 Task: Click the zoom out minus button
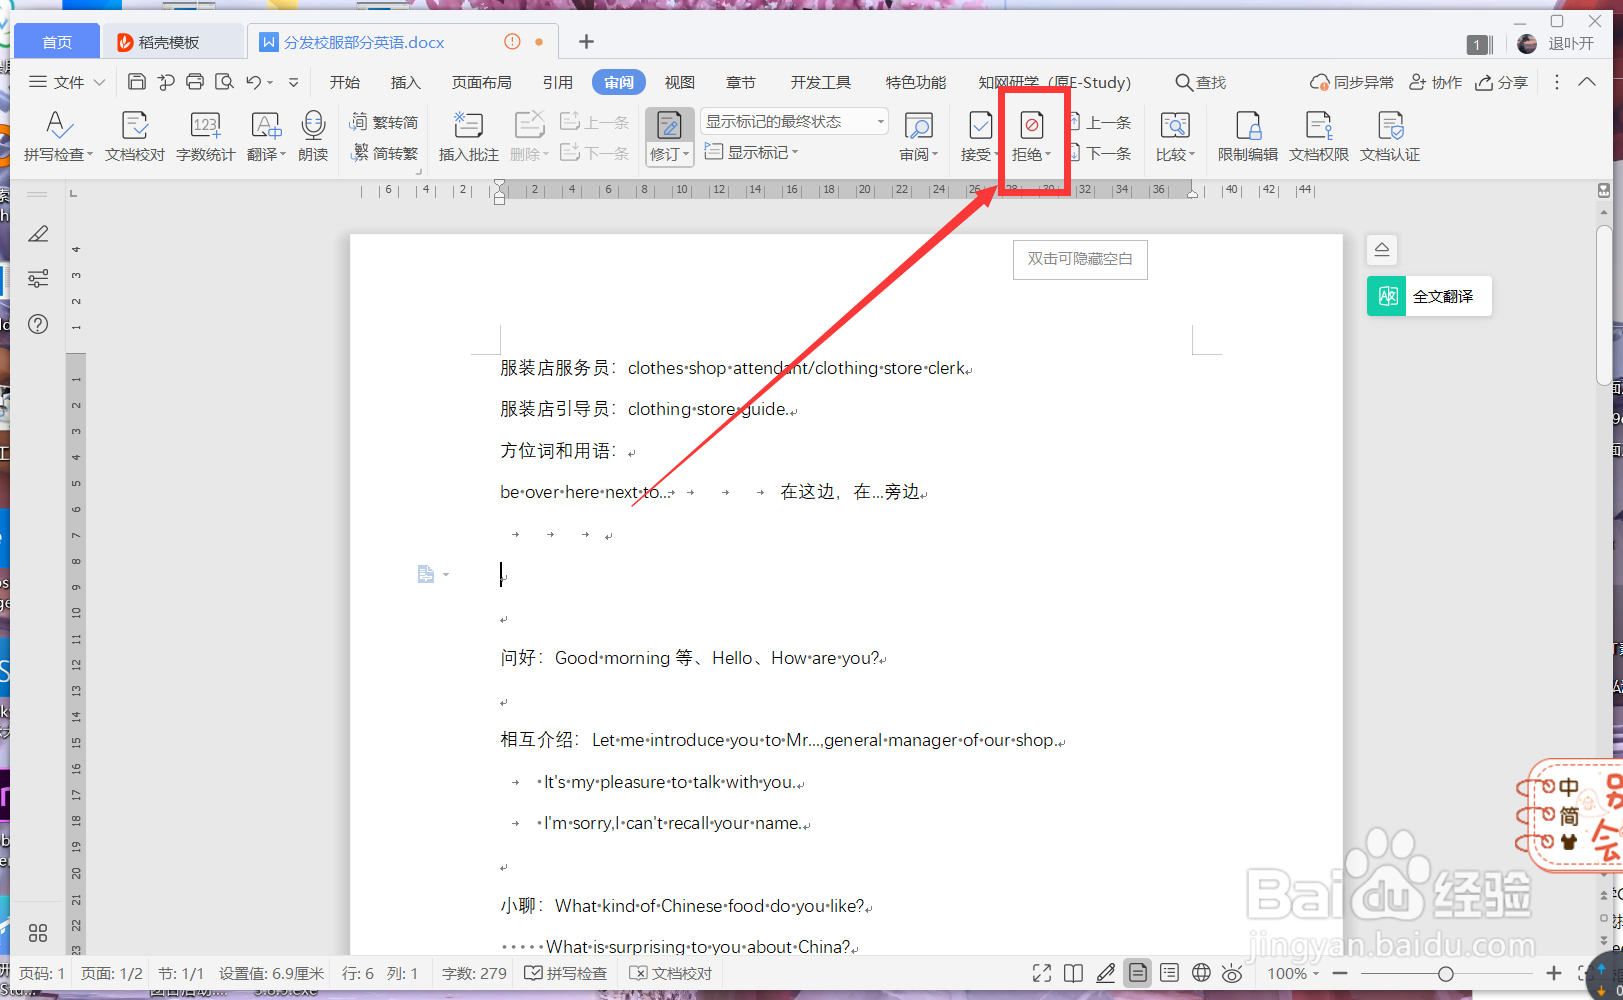[1340, 973]
